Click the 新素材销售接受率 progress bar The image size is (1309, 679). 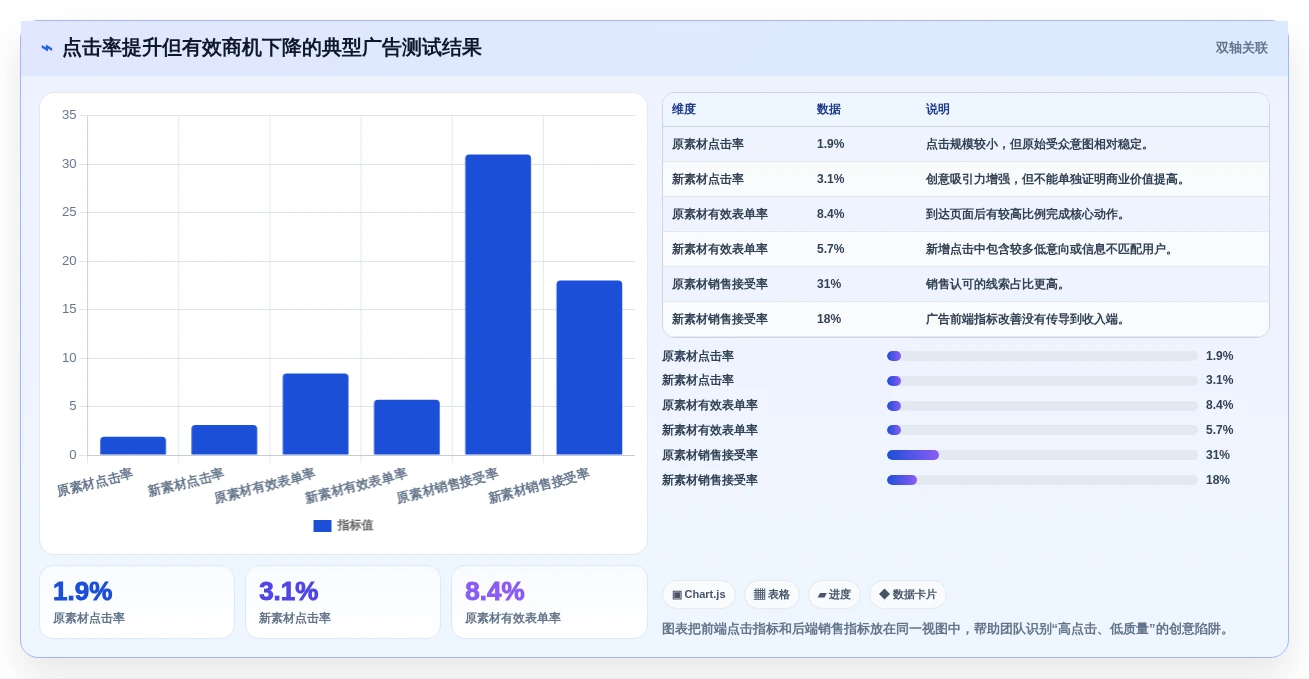point(1042,480)
